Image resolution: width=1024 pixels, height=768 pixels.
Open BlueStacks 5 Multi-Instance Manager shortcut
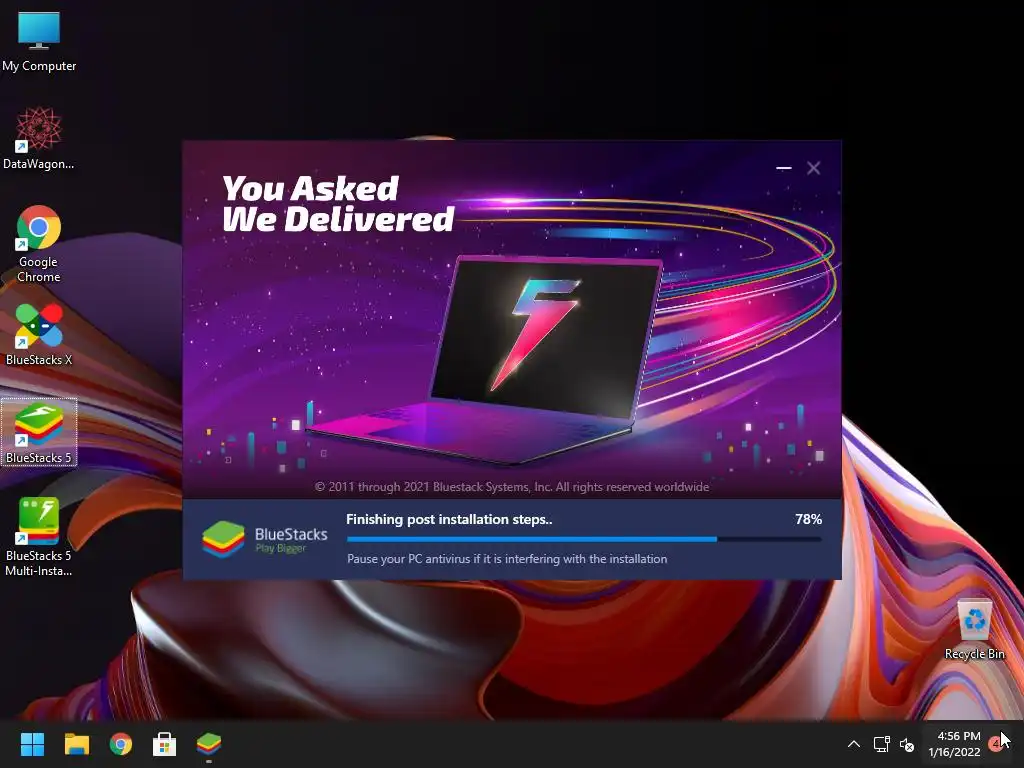click(x=39, y=537)
